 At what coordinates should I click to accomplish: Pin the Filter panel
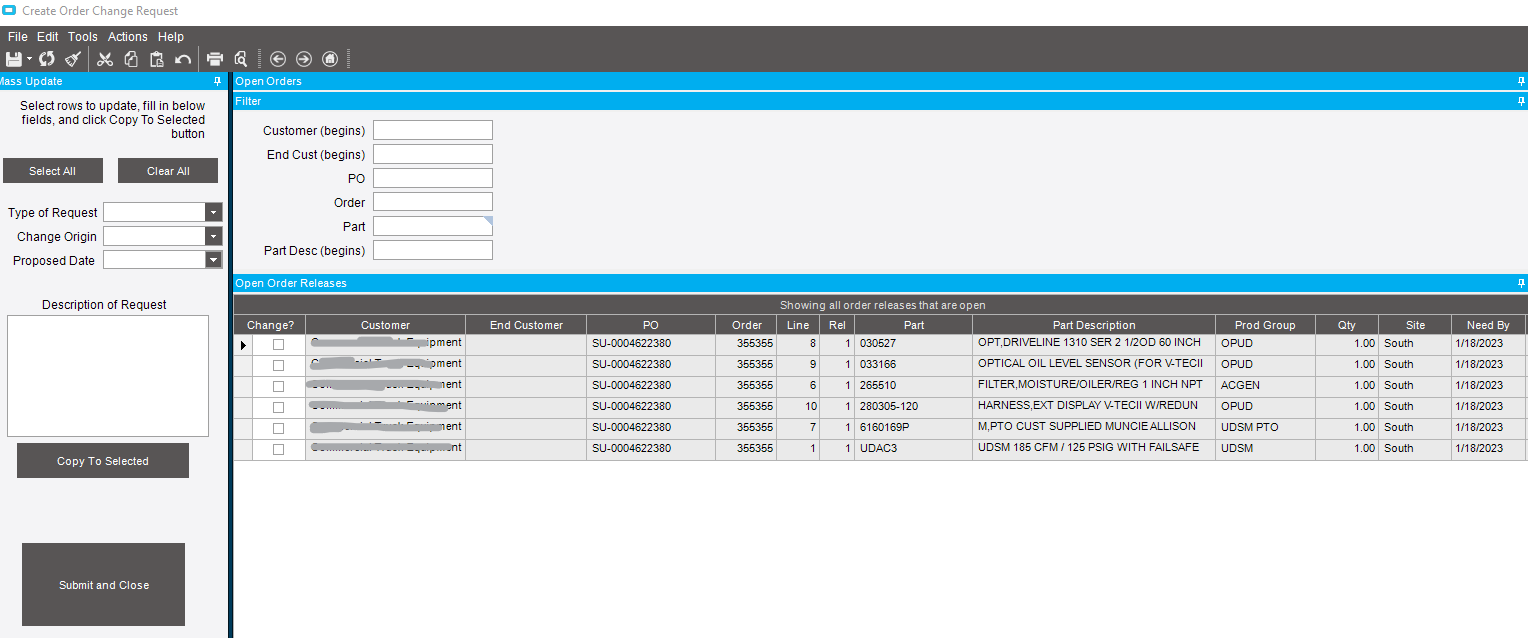coord(1521,101)
